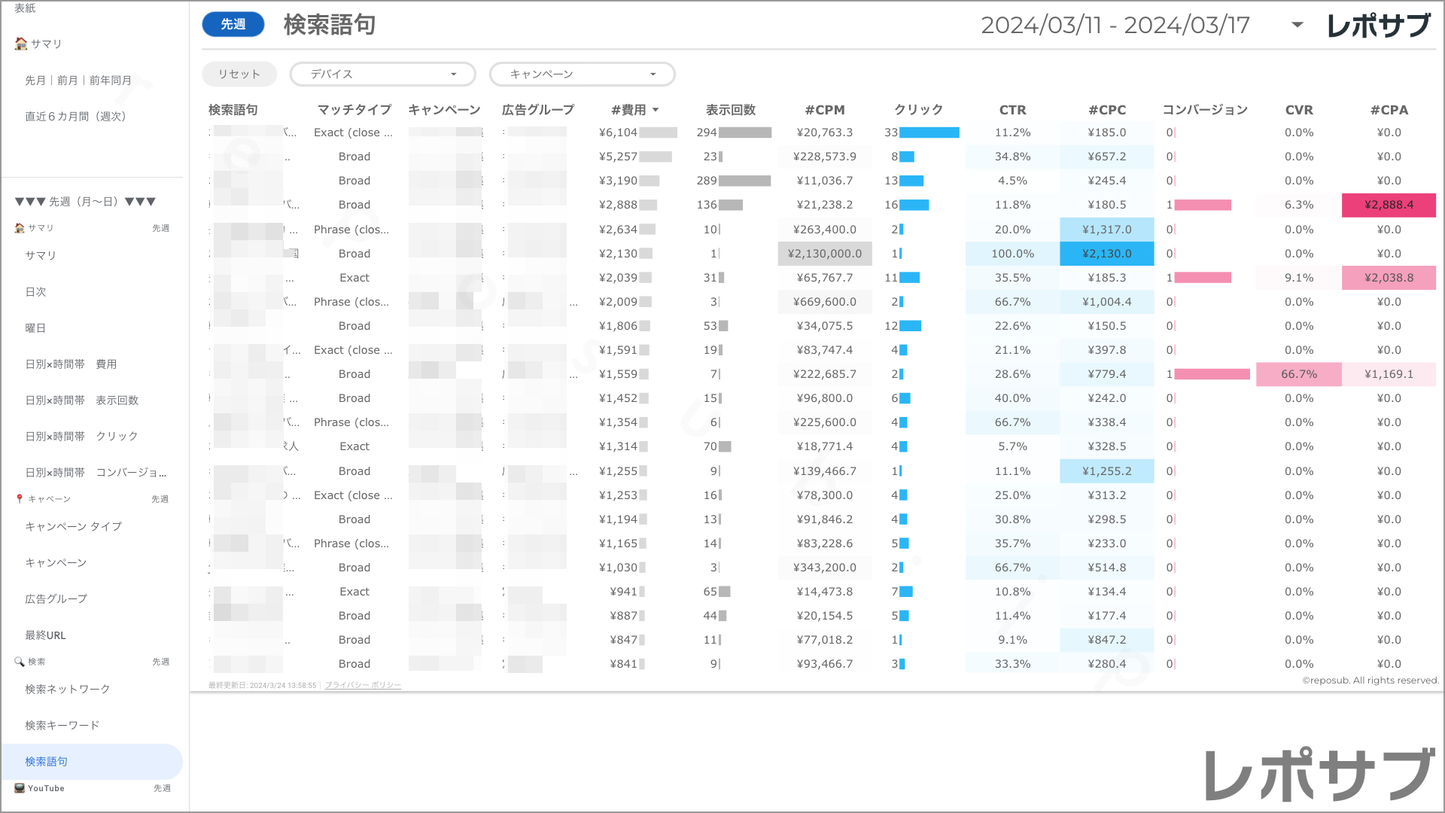Click the レポサブ logo at top right

(x=1378, y=26)
